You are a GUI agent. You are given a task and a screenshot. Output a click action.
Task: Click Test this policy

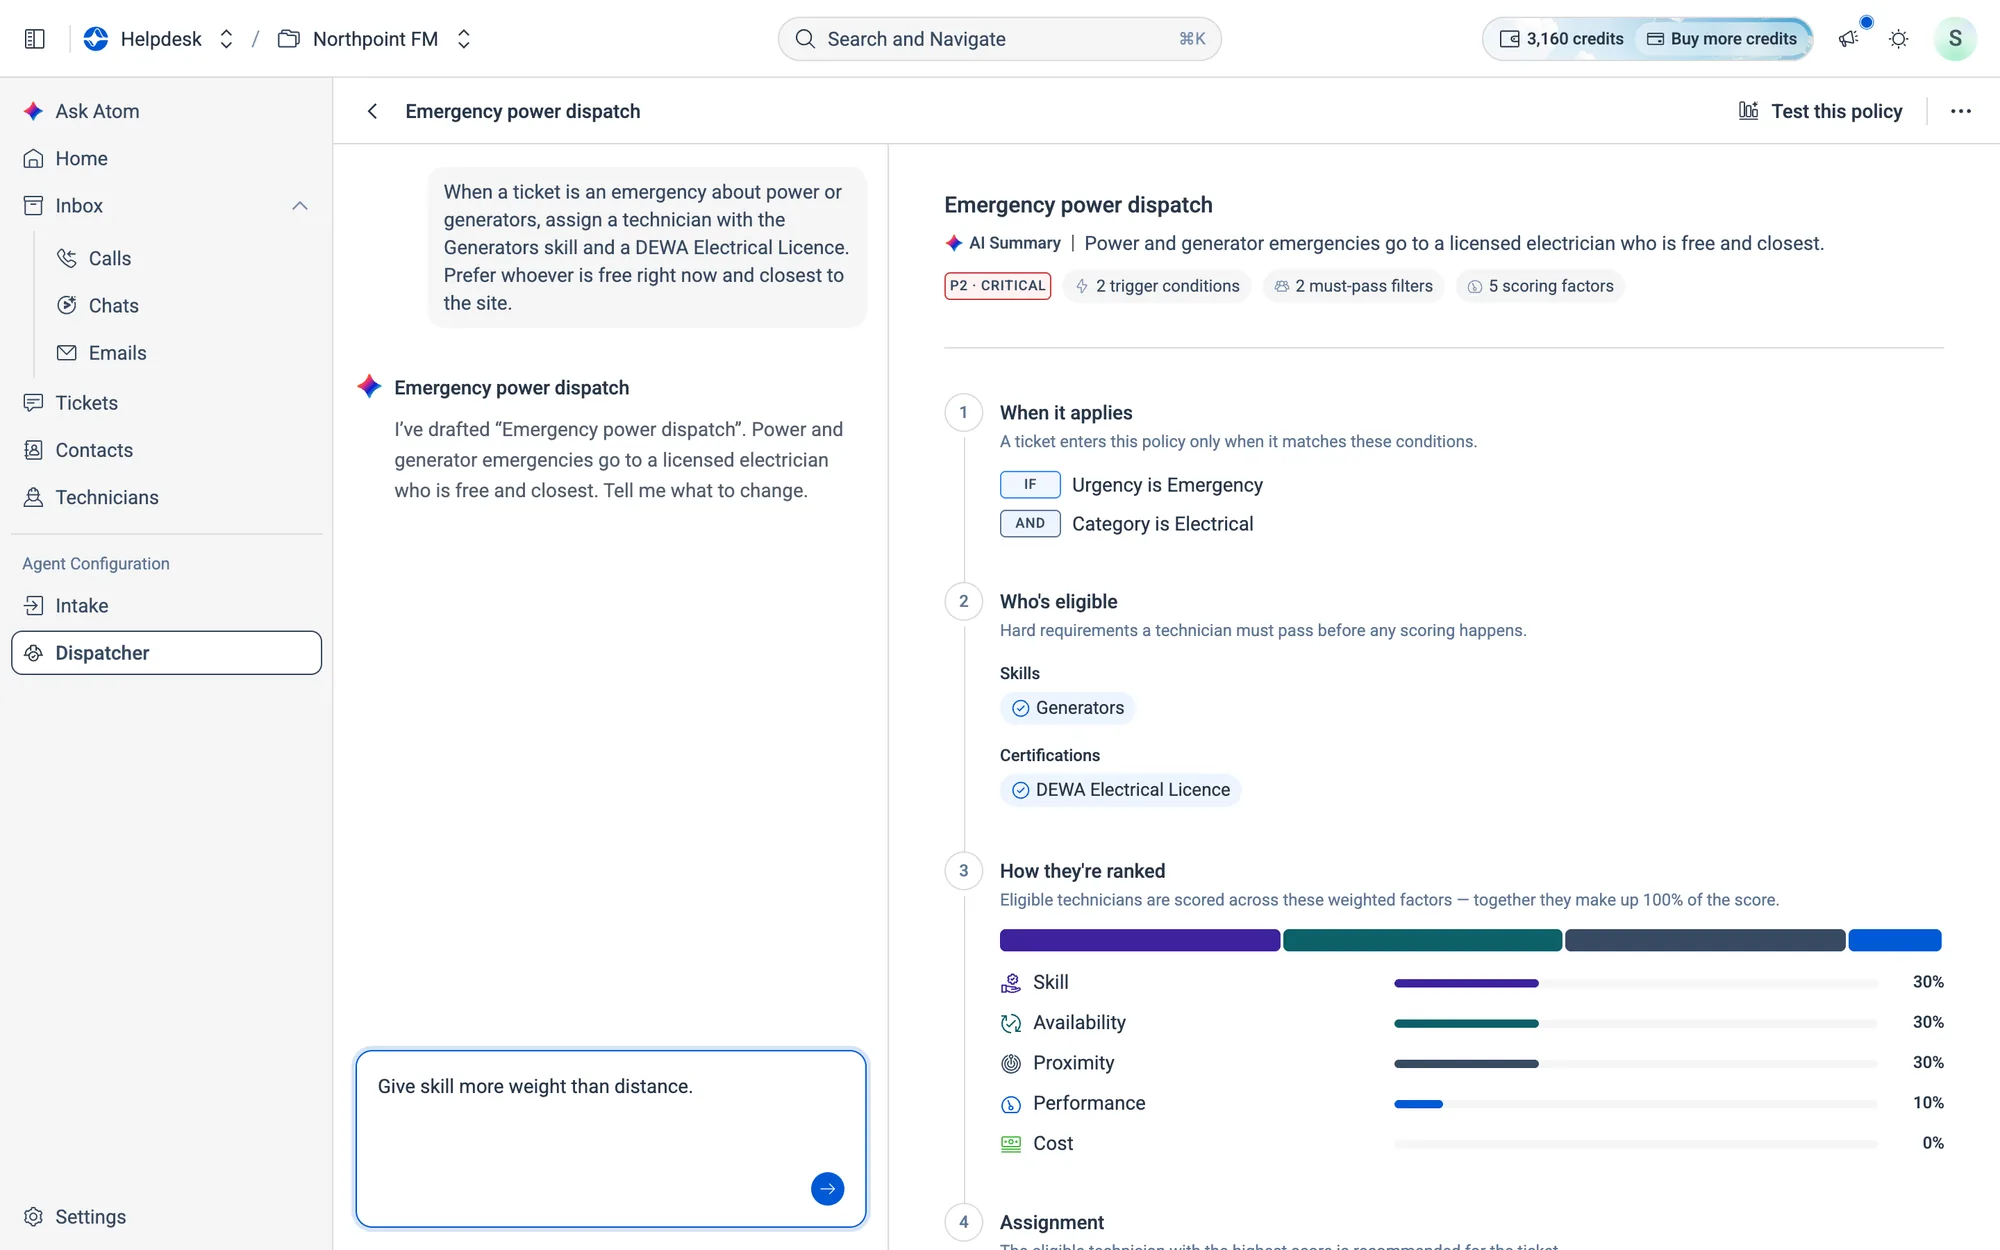1820,111
